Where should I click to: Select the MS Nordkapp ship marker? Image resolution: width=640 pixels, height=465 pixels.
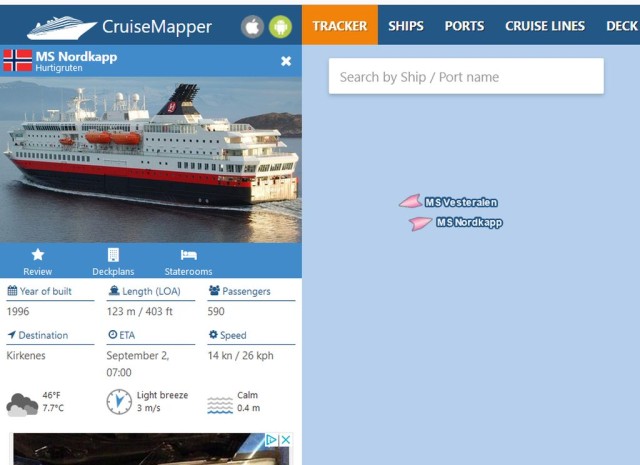pyautogui.click(x=420, y=223)
